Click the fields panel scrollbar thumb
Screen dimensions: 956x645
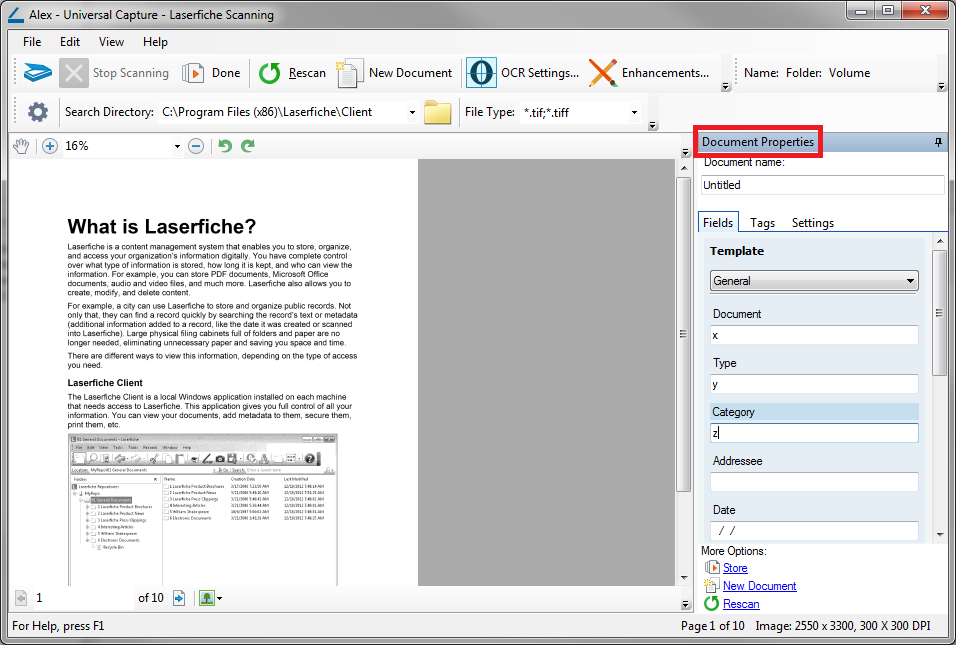(940, 313)
